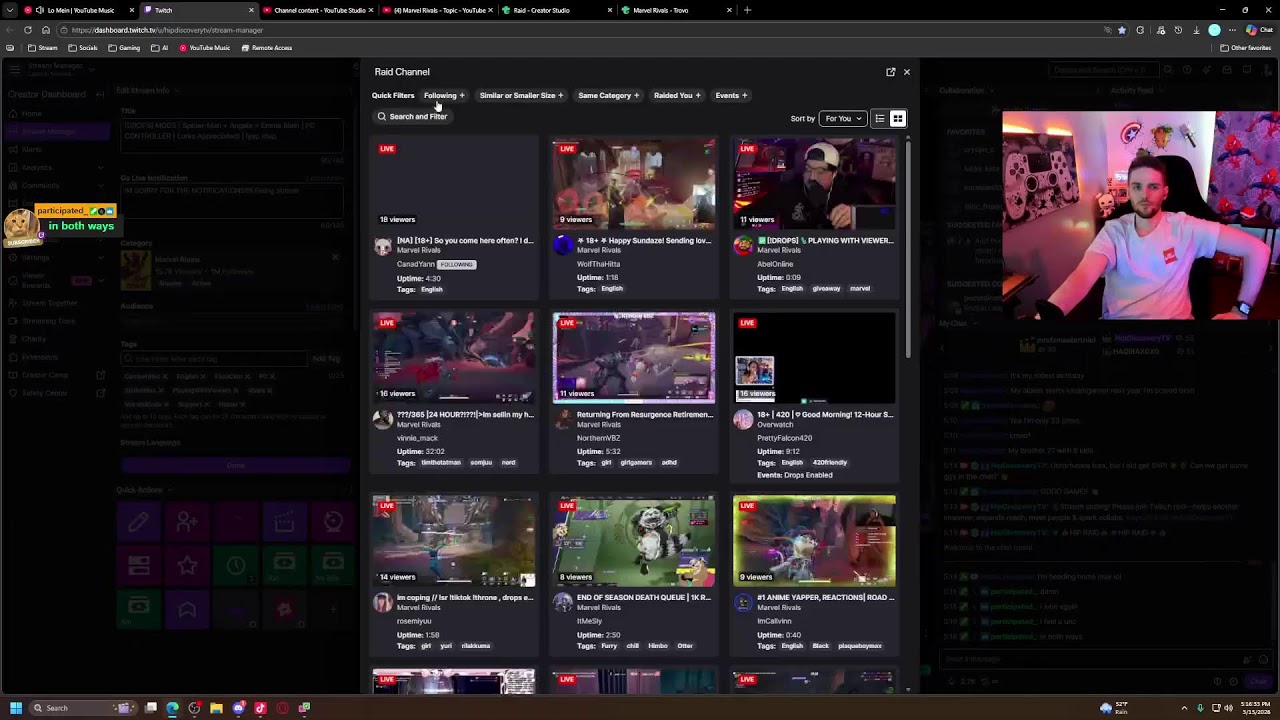Switch to Raid Creator Studio tab
Screen dimensions: 1280x720
555,10
